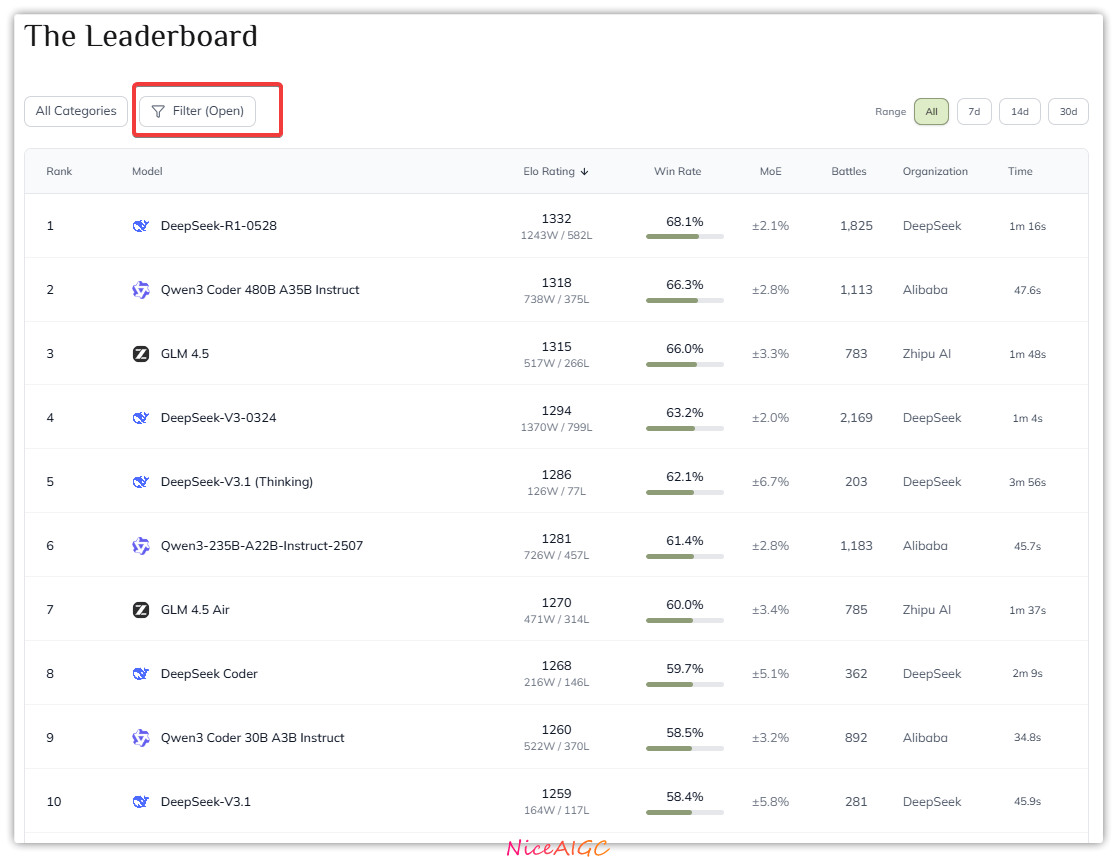Sort by Win Rate column header
The height and width of the screenshot is (857, 1117).
(677, 172)
